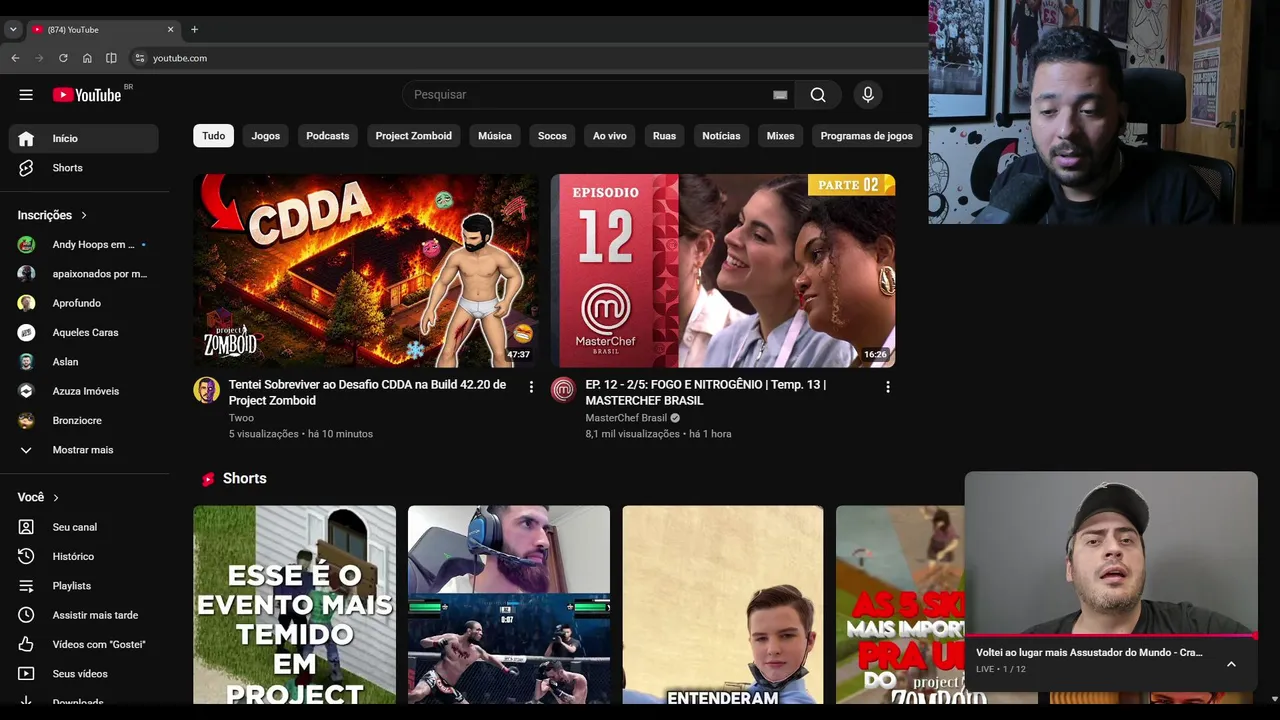Go back with browser back arrow

click(15, 58)
